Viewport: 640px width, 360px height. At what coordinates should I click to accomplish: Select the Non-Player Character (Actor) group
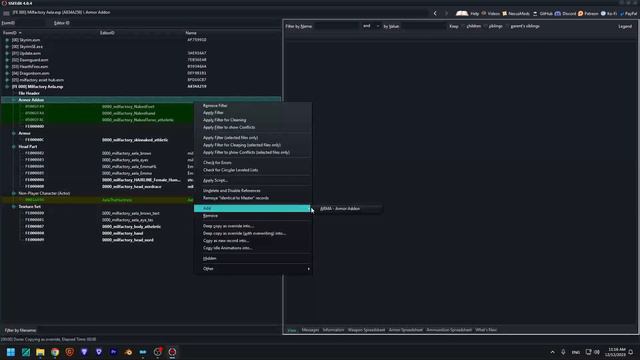44,193
